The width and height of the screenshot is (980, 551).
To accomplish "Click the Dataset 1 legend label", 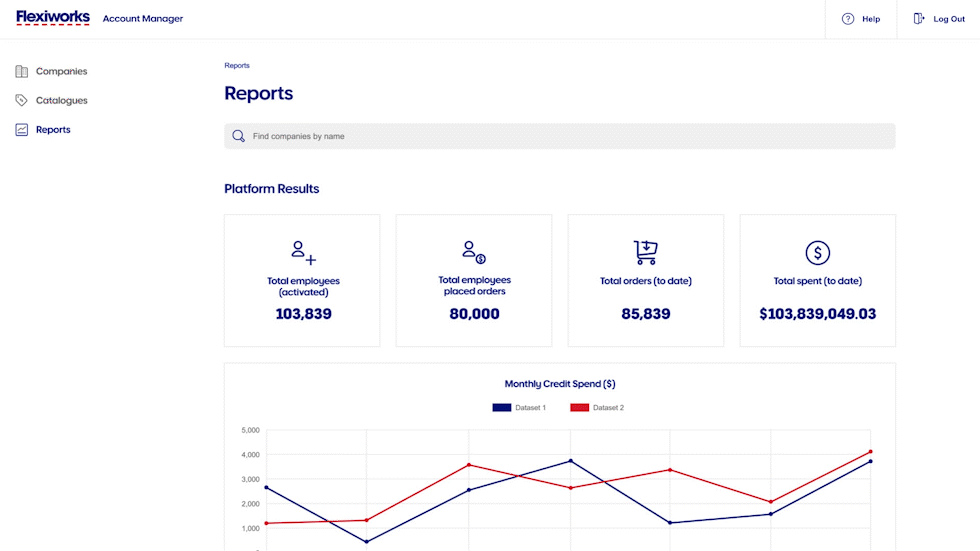I will [x=531, y=407].
